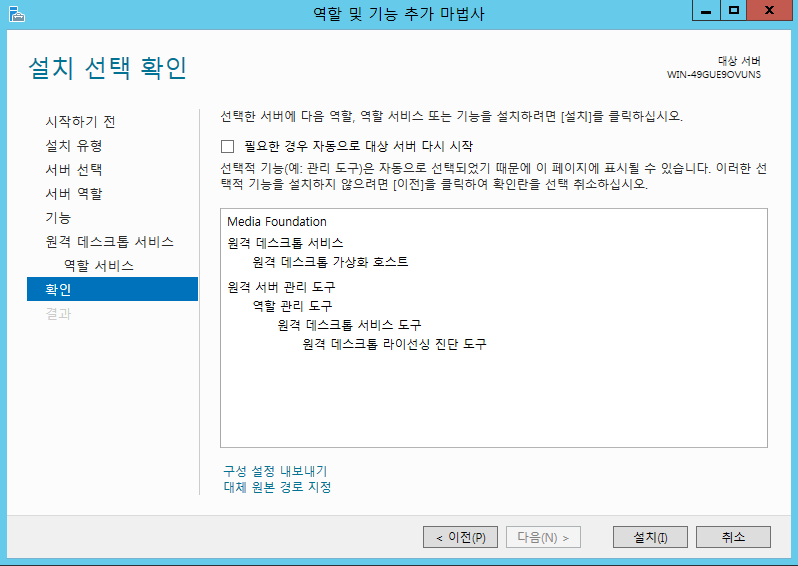Switch to 기능 step
Viewport: 798px width, 566px height.
[x=58, y=217]
